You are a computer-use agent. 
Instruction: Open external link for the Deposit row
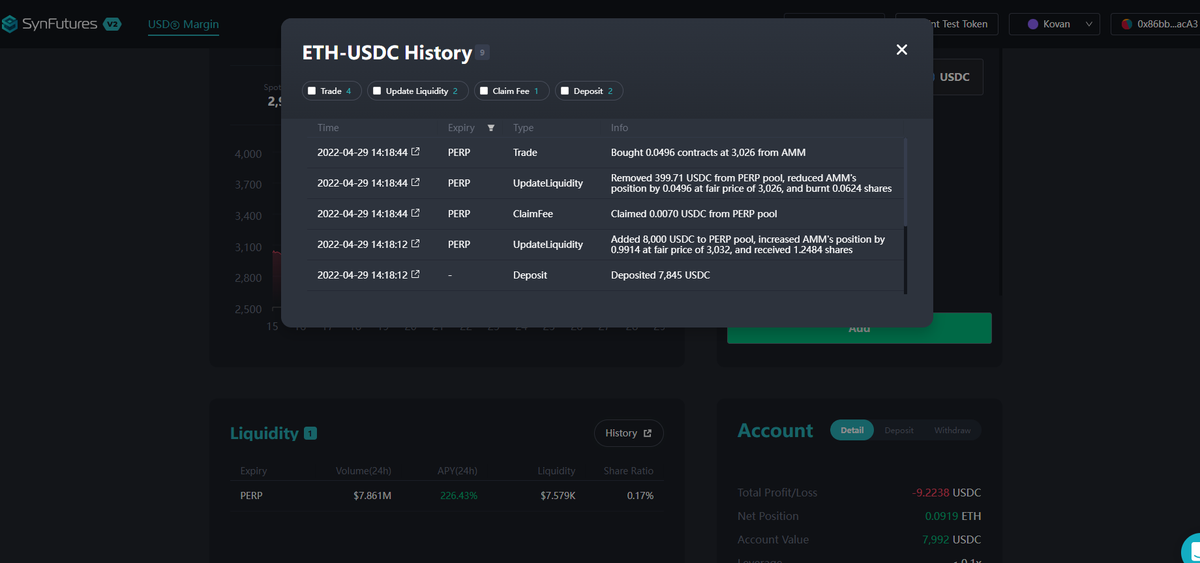(x=416, y=274)
